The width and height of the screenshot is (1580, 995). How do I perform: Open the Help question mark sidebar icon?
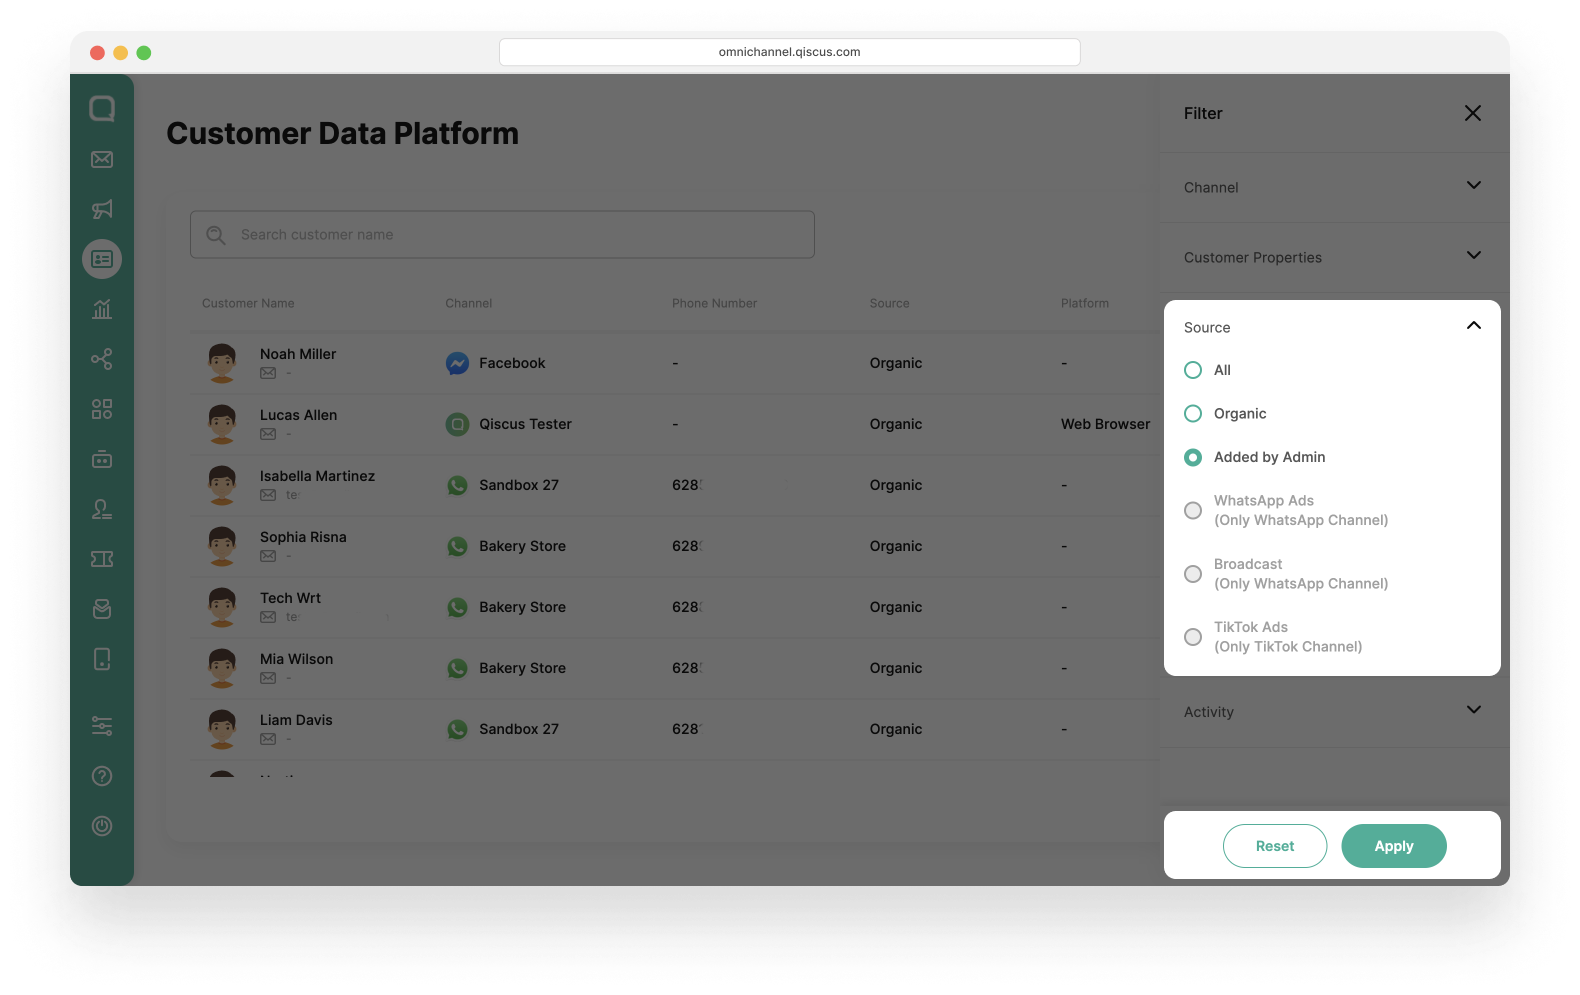click(x=102, y=776)
